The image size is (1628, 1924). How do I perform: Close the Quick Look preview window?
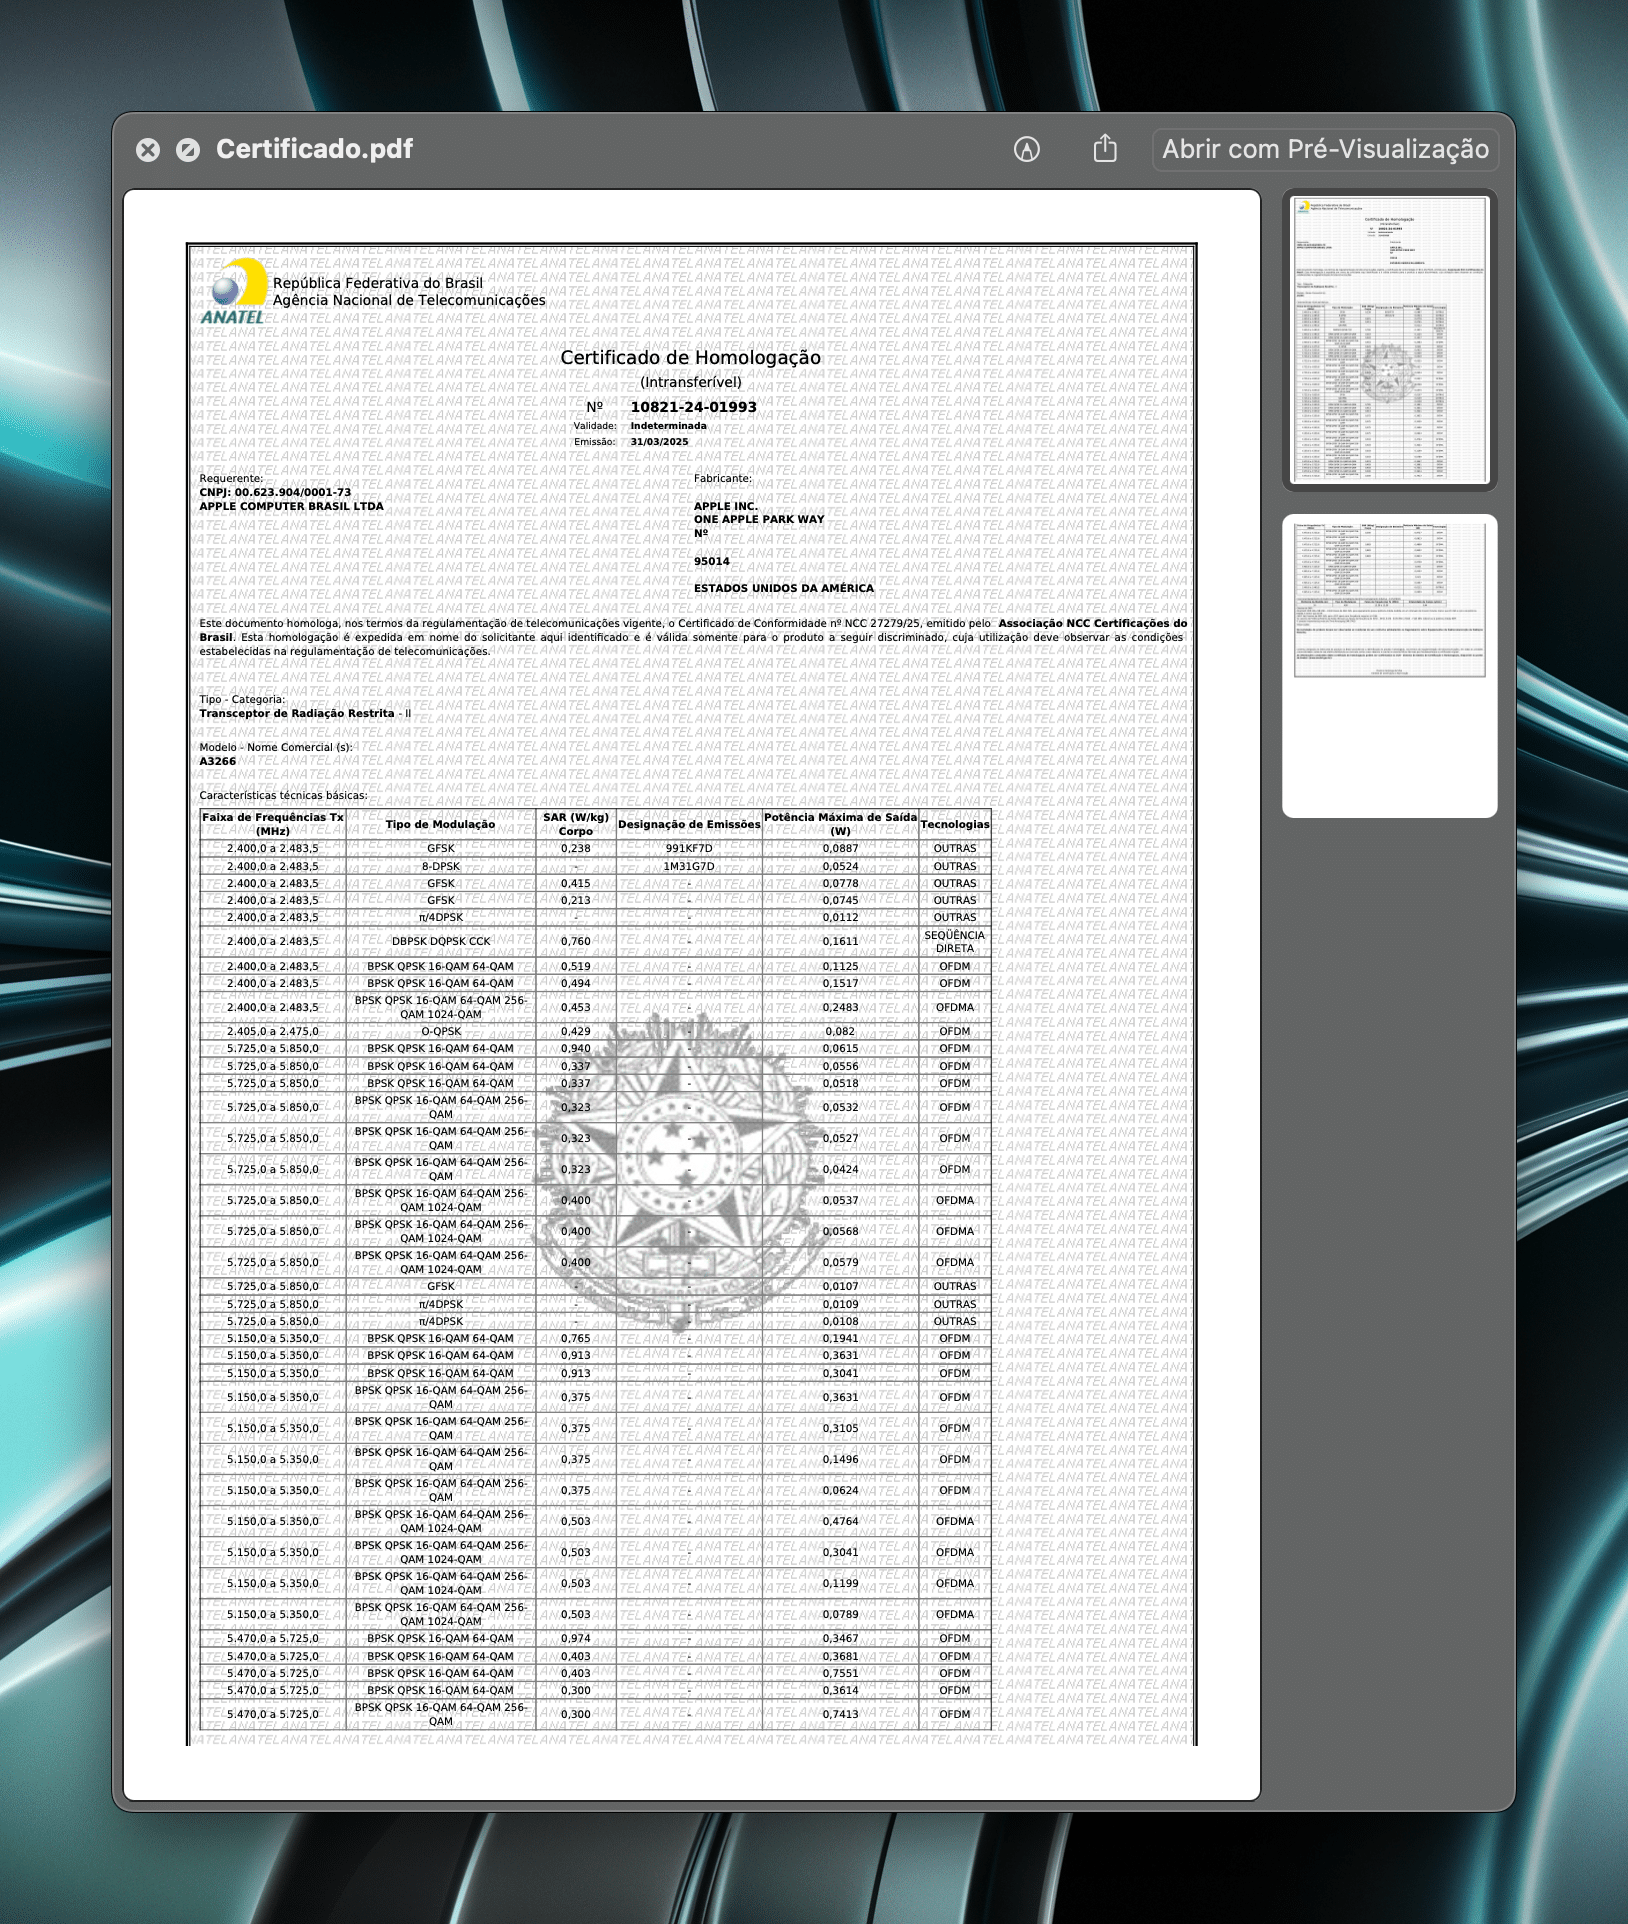[x=148, y=150]
